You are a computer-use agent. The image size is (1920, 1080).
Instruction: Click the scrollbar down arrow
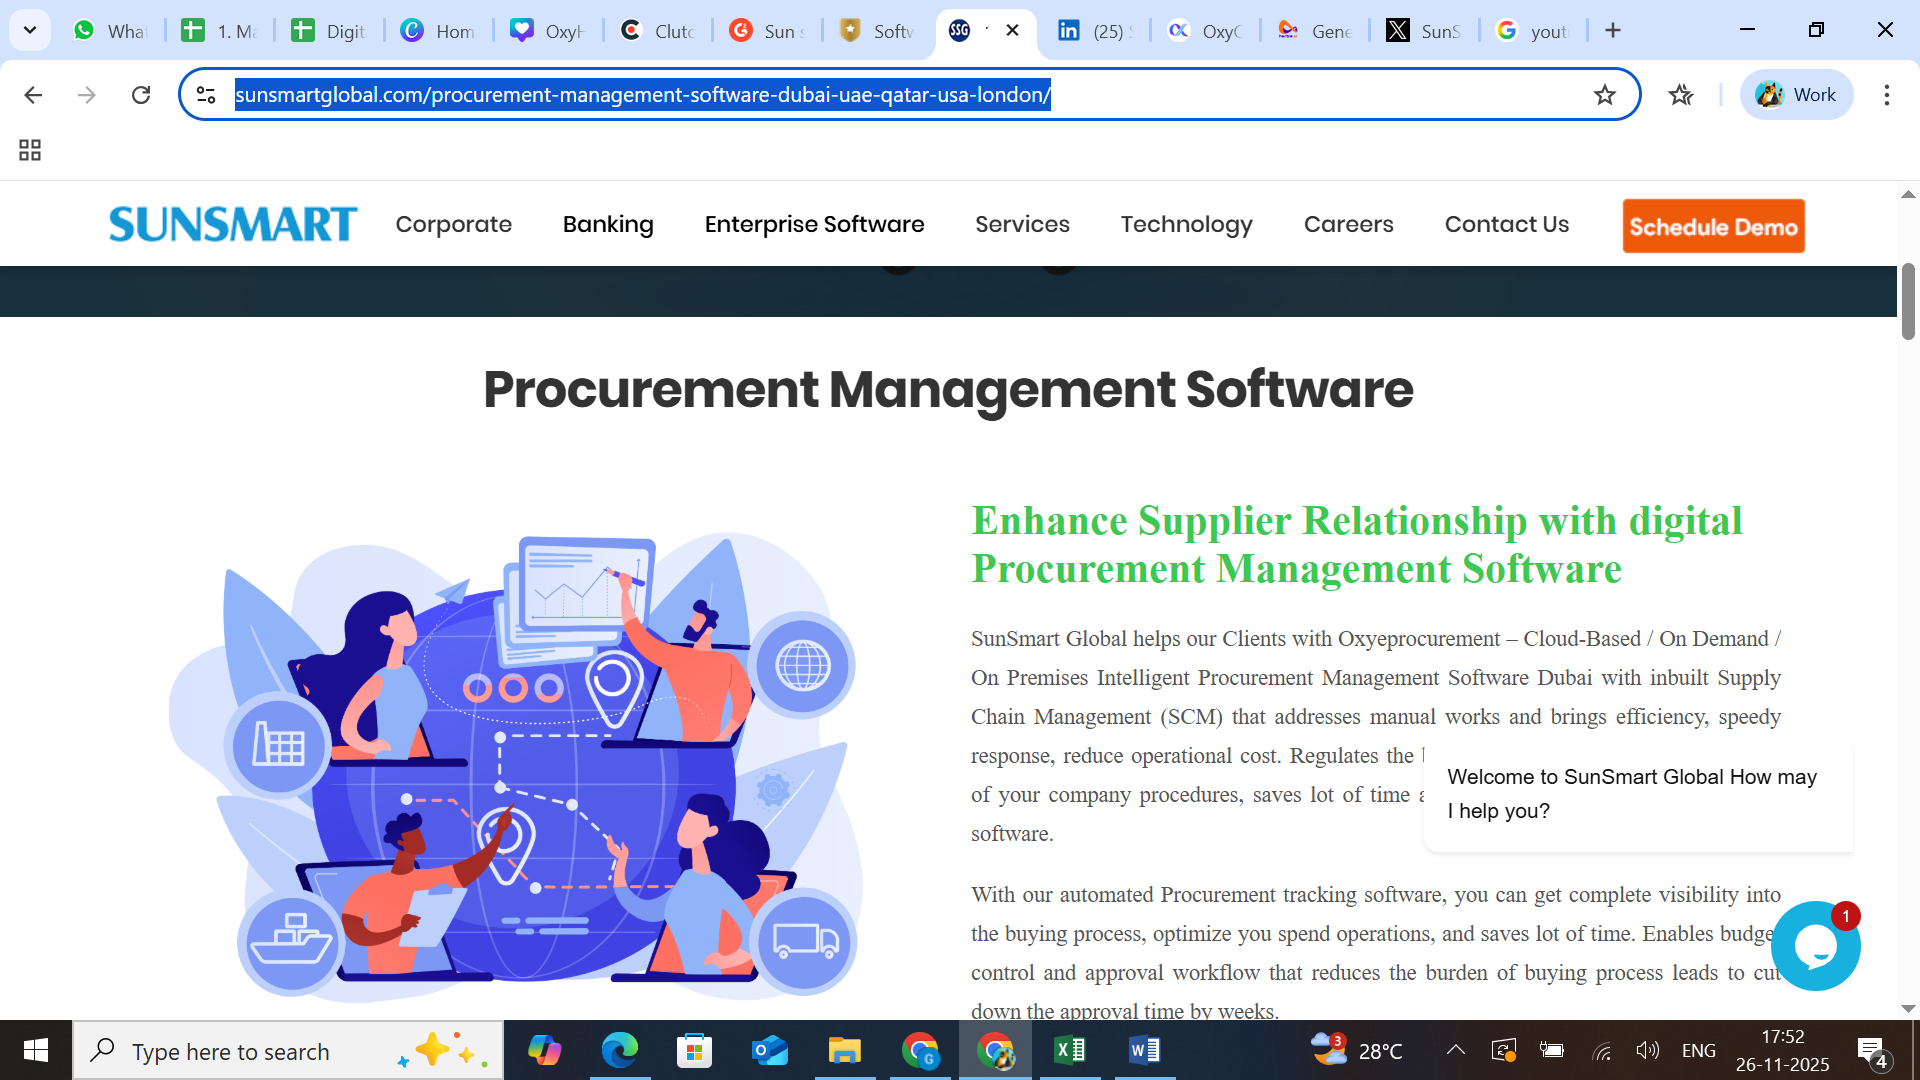(1908, 1009)
